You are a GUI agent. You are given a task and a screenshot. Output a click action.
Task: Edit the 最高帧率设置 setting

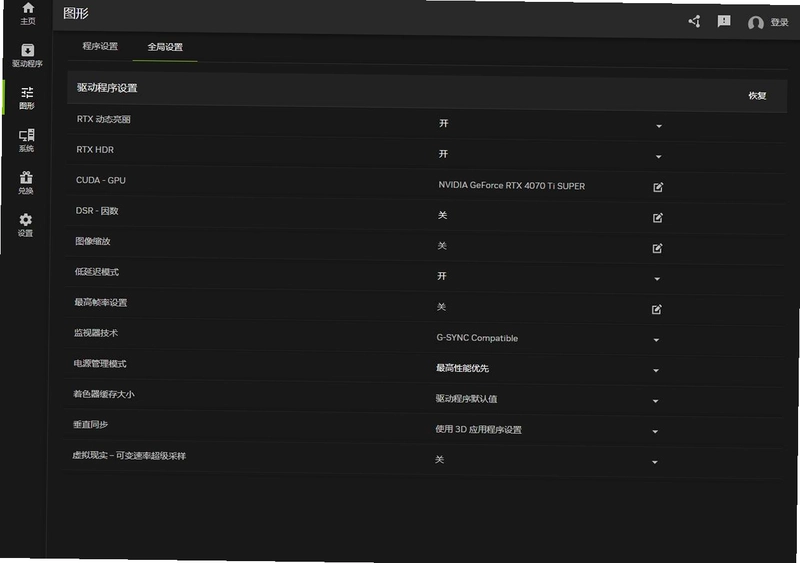[657, 309]
